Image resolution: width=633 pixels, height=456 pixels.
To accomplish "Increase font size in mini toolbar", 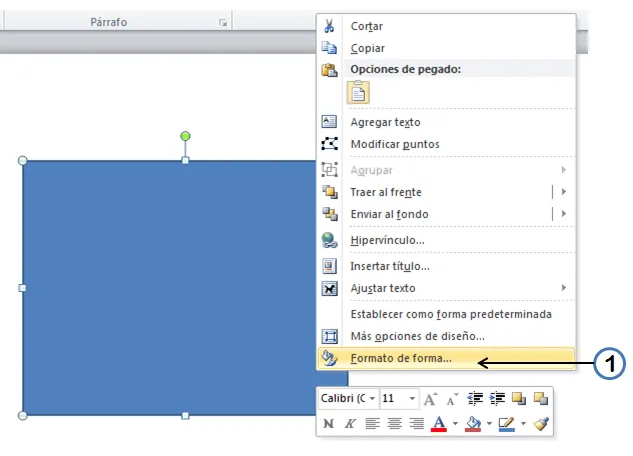I will pos(431,399).
